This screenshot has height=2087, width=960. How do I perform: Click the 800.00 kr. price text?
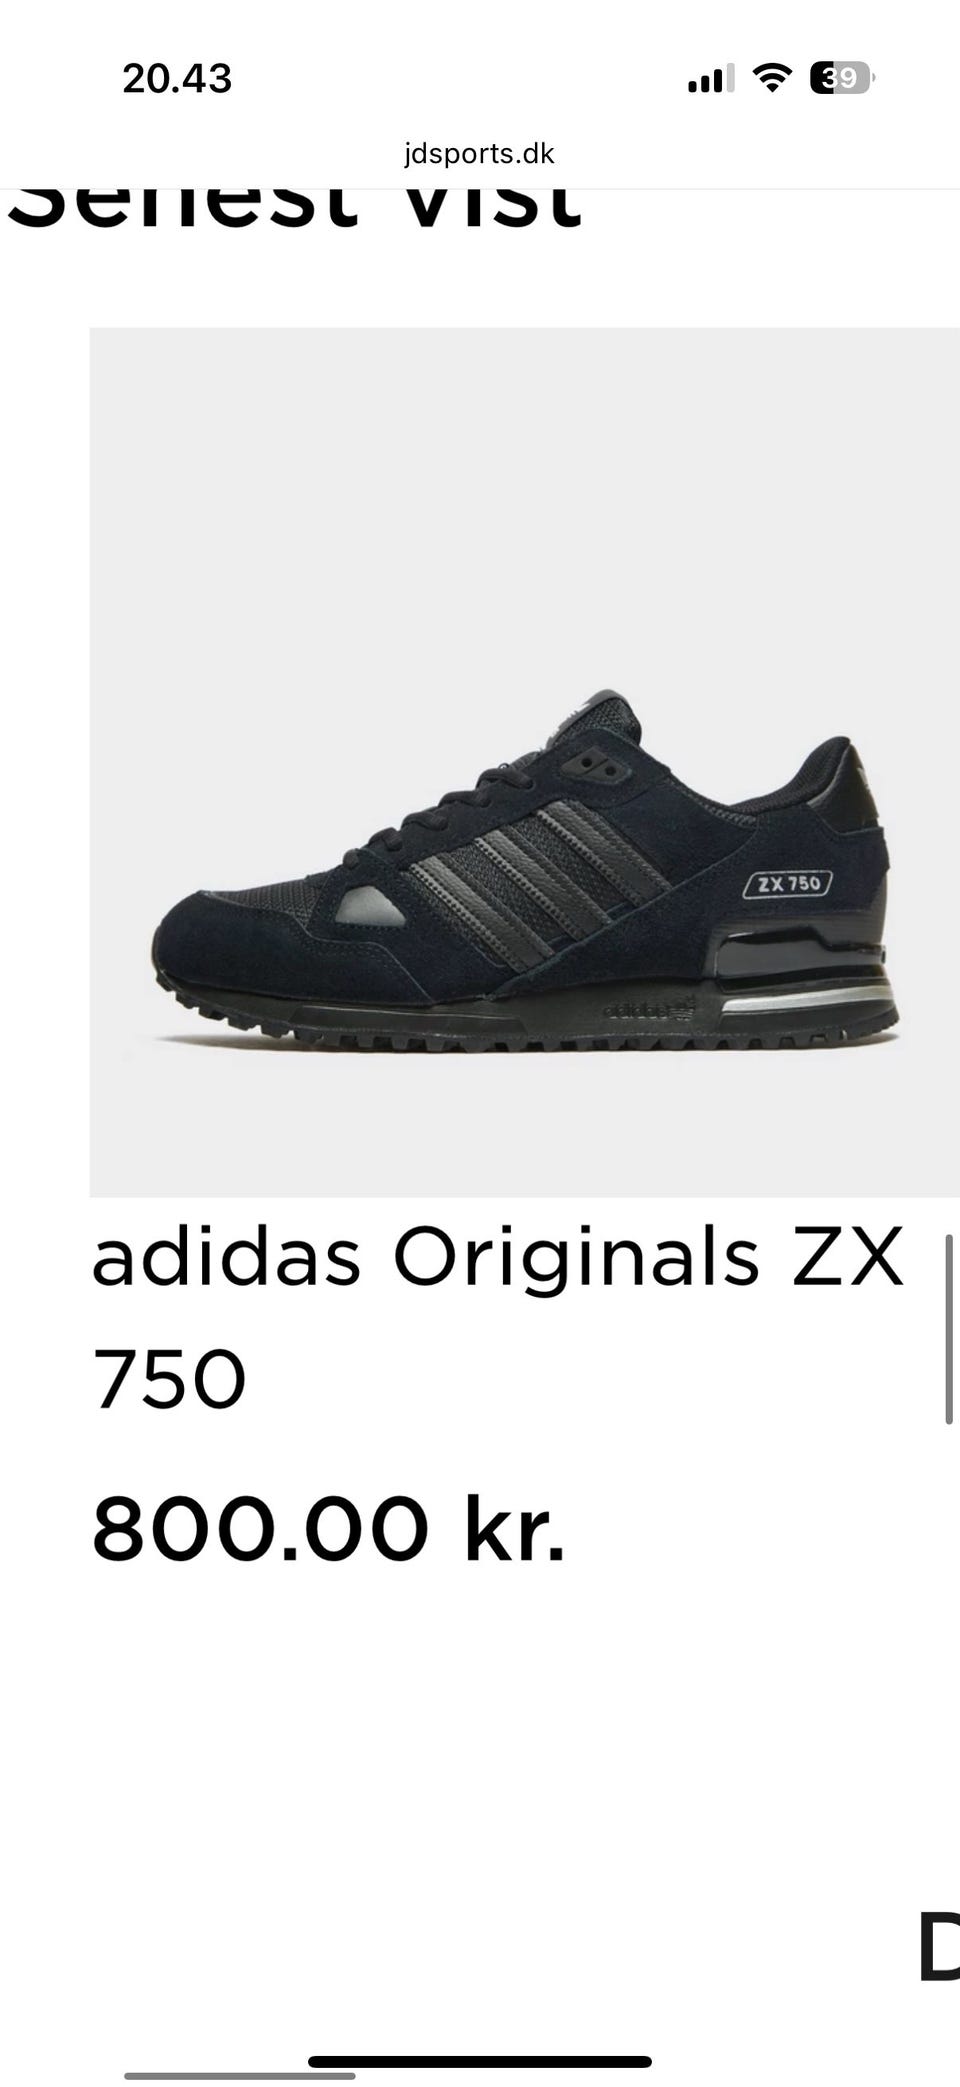click(x=329, y=1528)
